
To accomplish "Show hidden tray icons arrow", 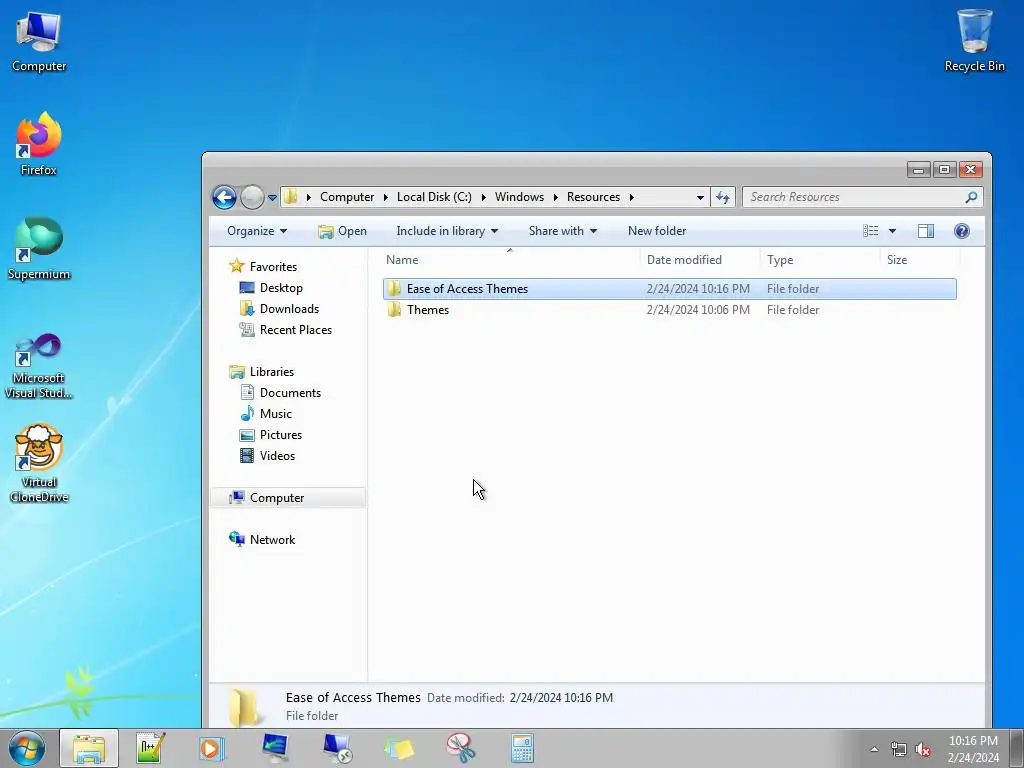I will 874,749.
